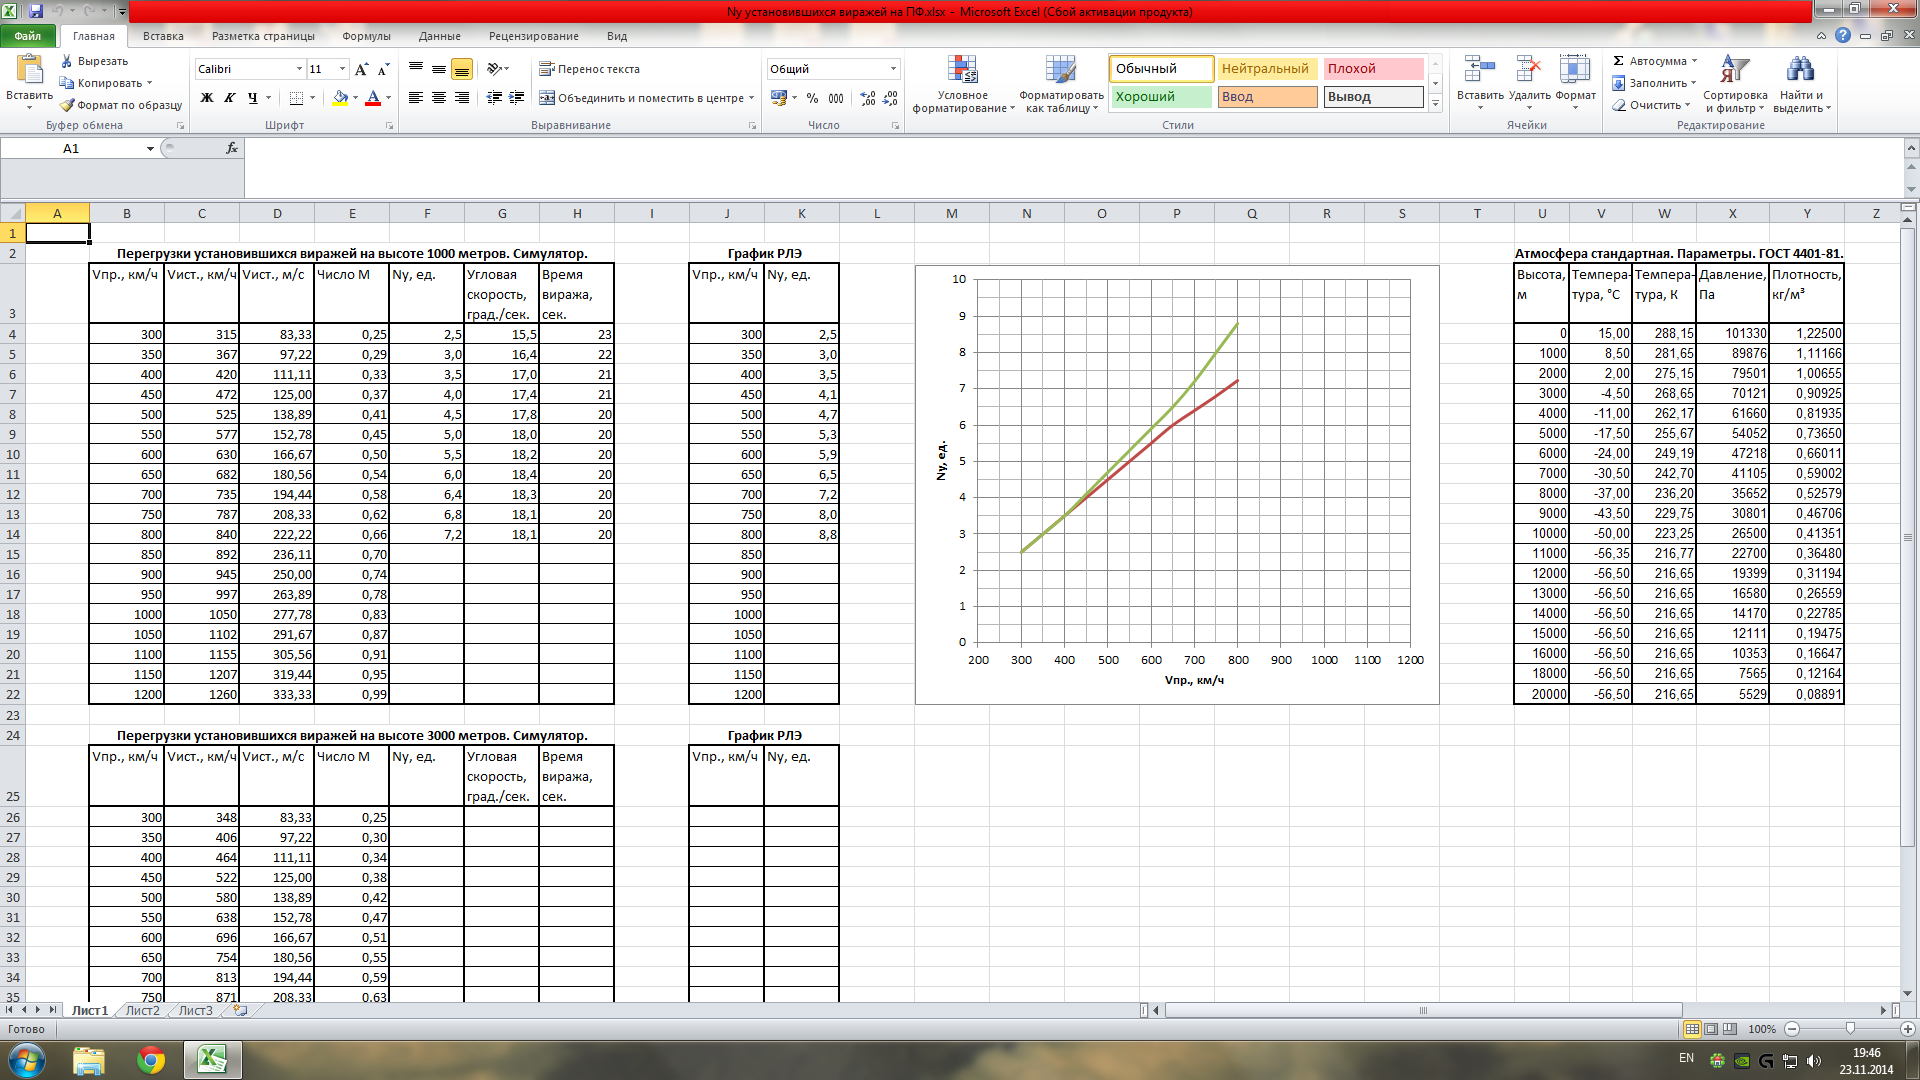Toggle italic formatting К button

[230, 98]
